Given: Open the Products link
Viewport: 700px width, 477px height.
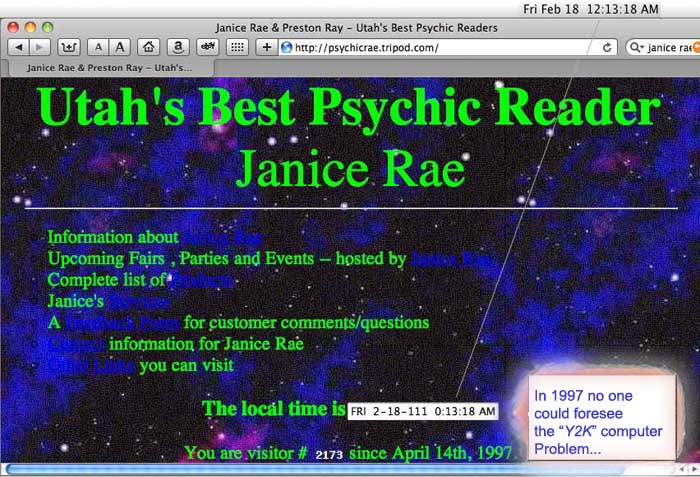Looking at the screenshot, I should click(x=201, y=280).
